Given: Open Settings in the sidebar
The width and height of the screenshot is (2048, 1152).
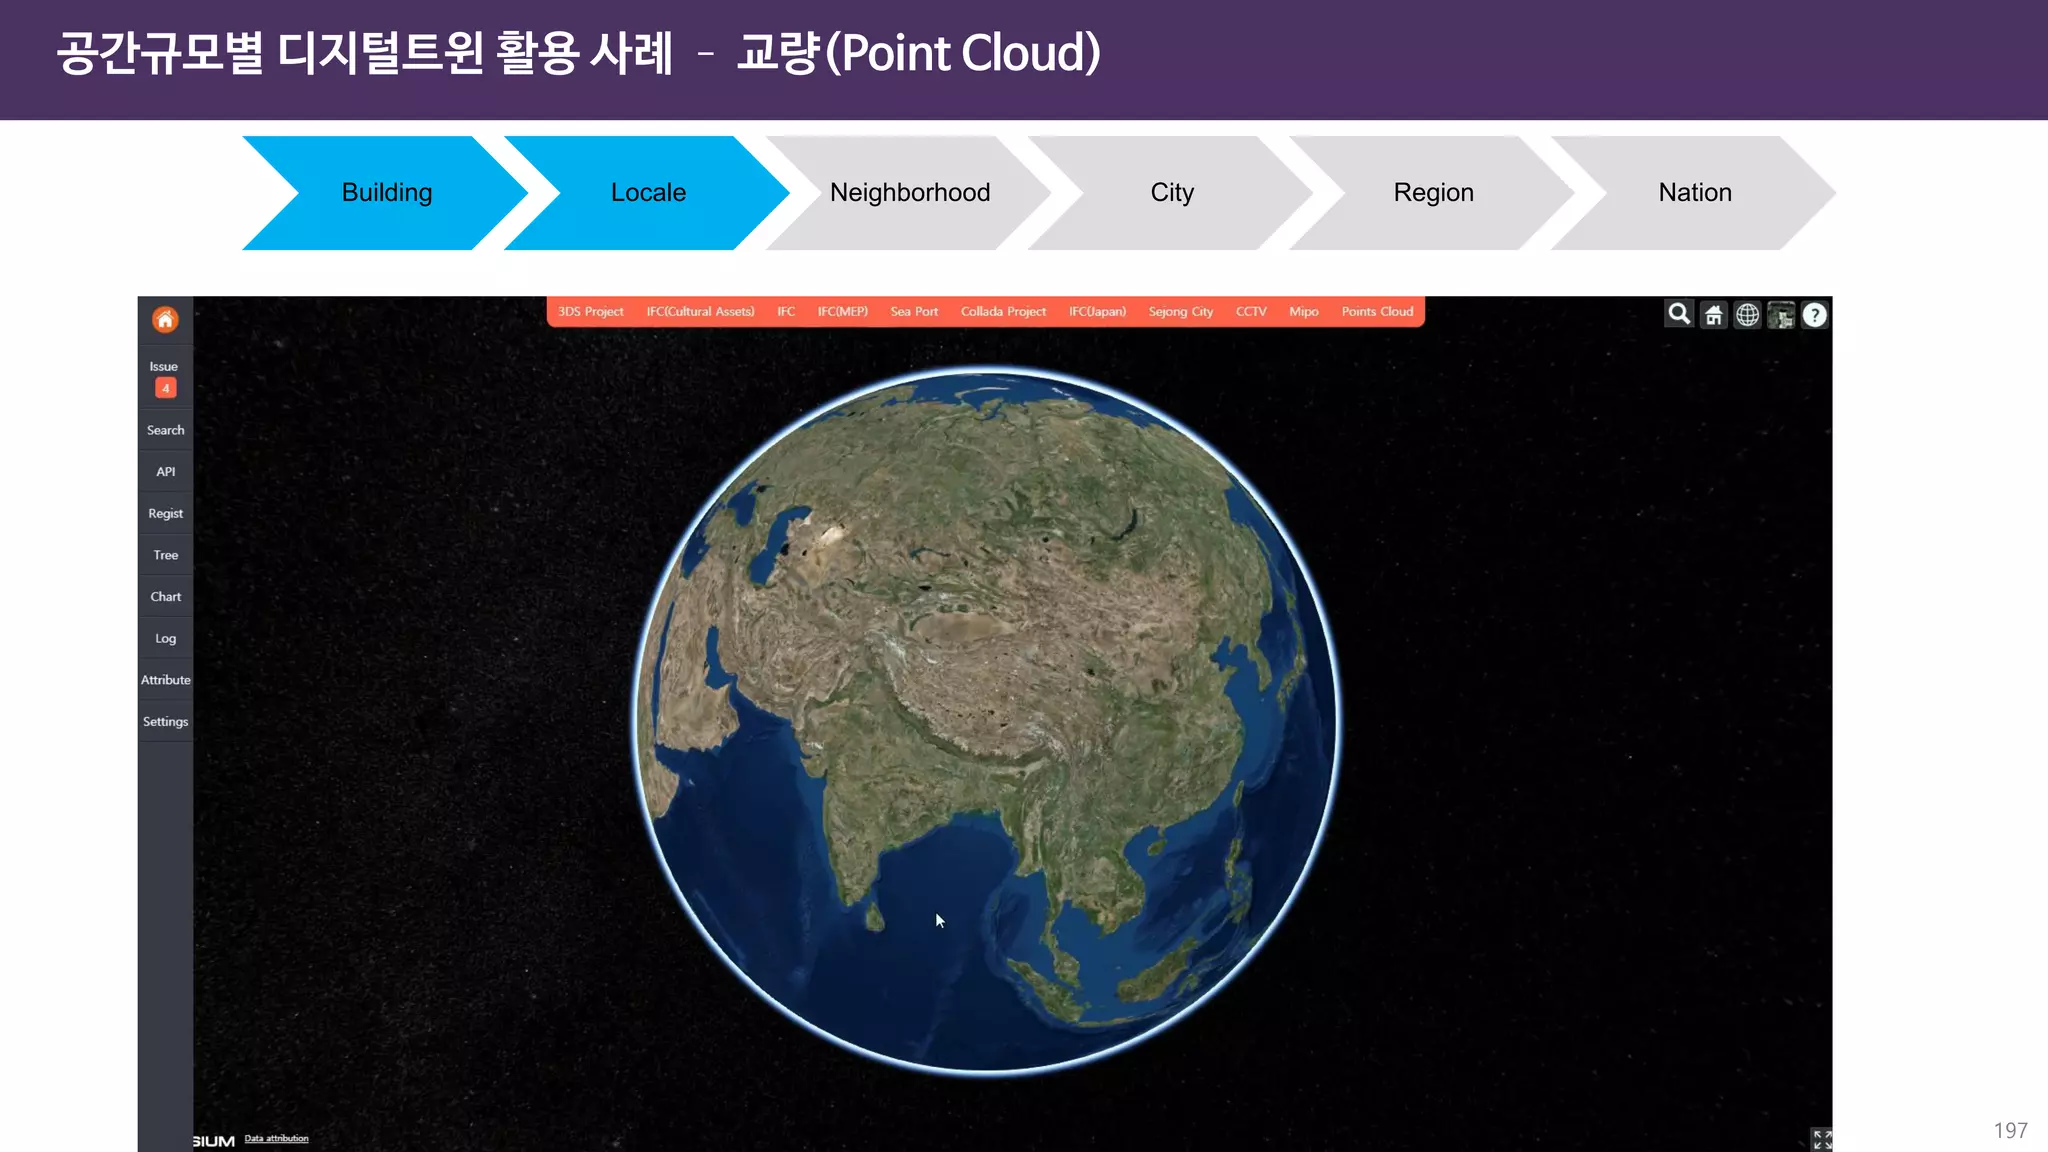Looking at the screenshot, I should tap(165, 722).
